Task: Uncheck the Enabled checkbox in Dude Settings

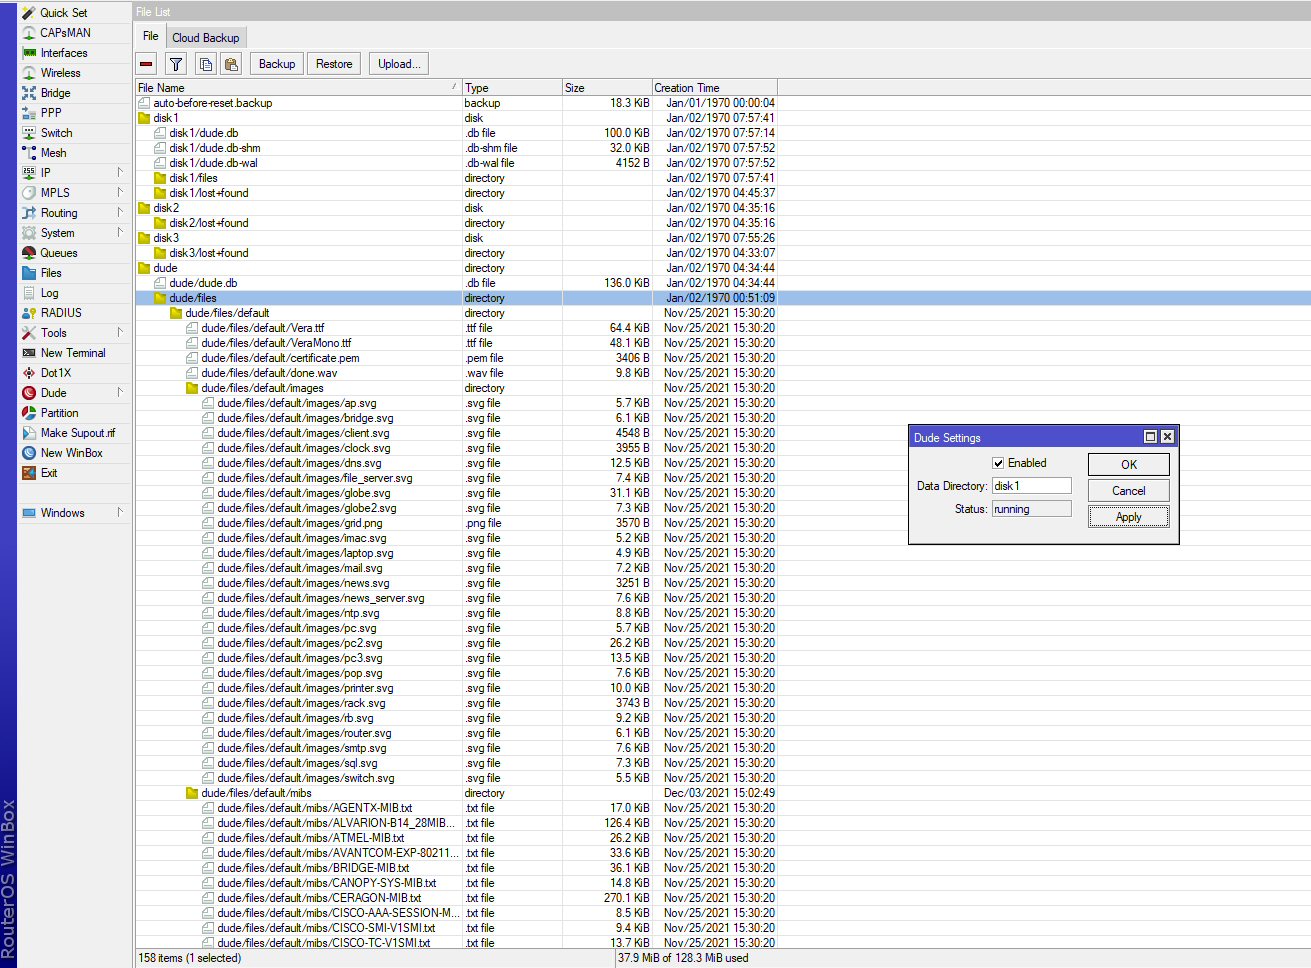Action: tap(998, 463)
